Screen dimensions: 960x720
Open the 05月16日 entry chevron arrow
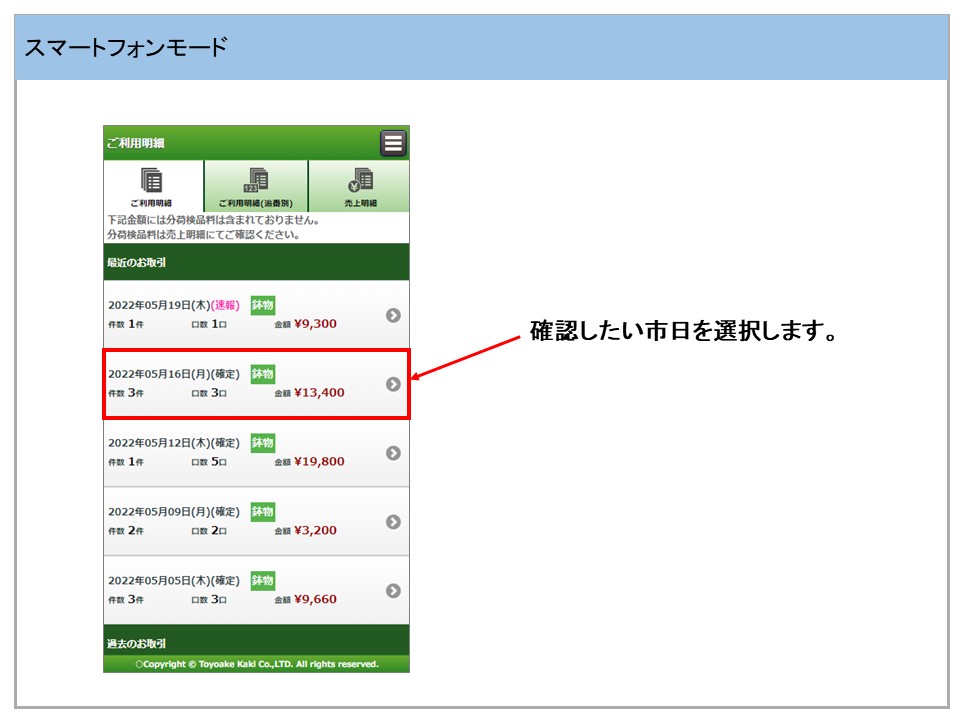tap(393, 384)
